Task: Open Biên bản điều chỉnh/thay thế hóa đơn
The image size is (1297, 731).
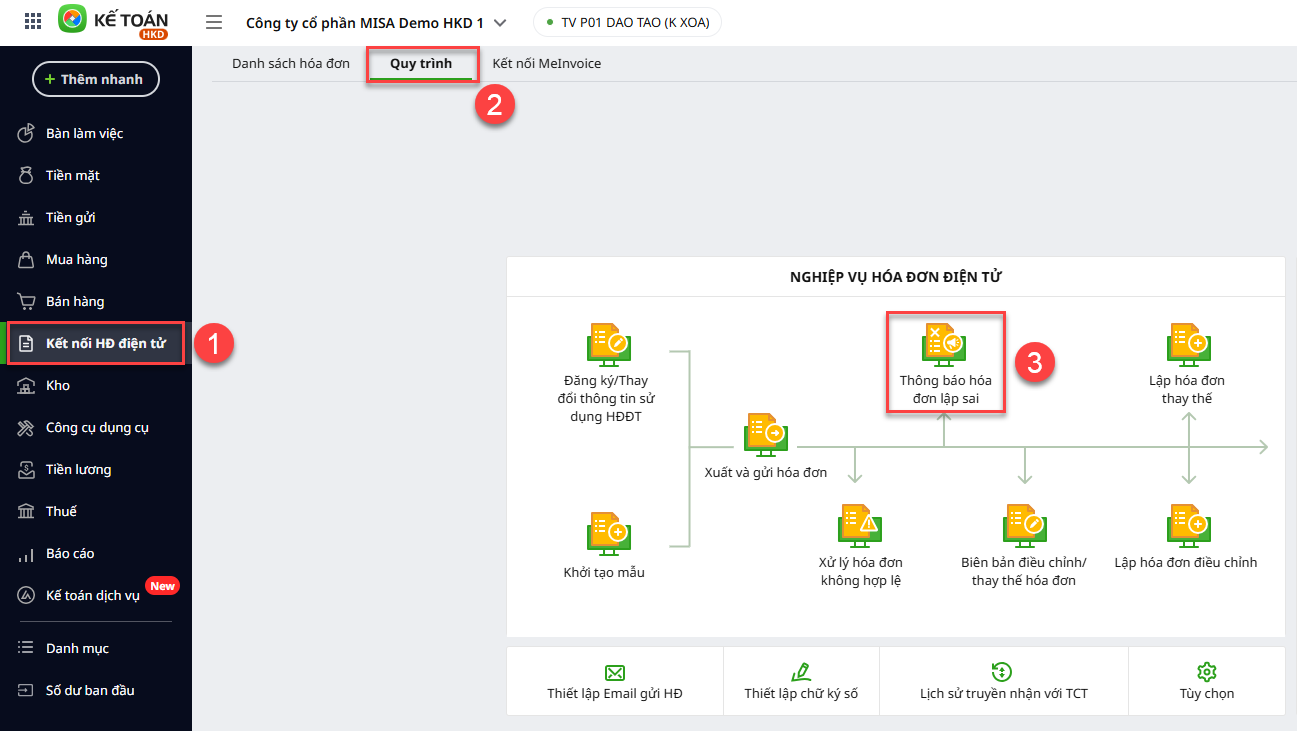Action: click(x=1024, y=525)
